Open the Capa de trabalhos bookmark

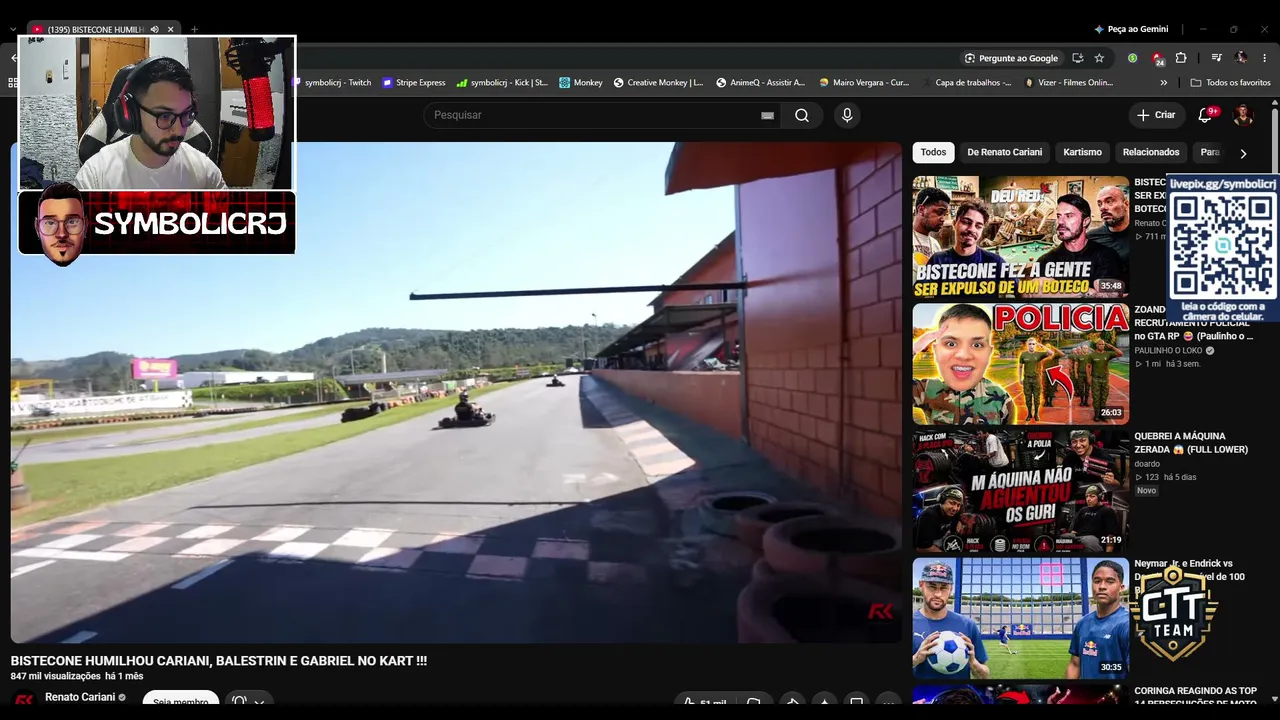click(967, 83)
